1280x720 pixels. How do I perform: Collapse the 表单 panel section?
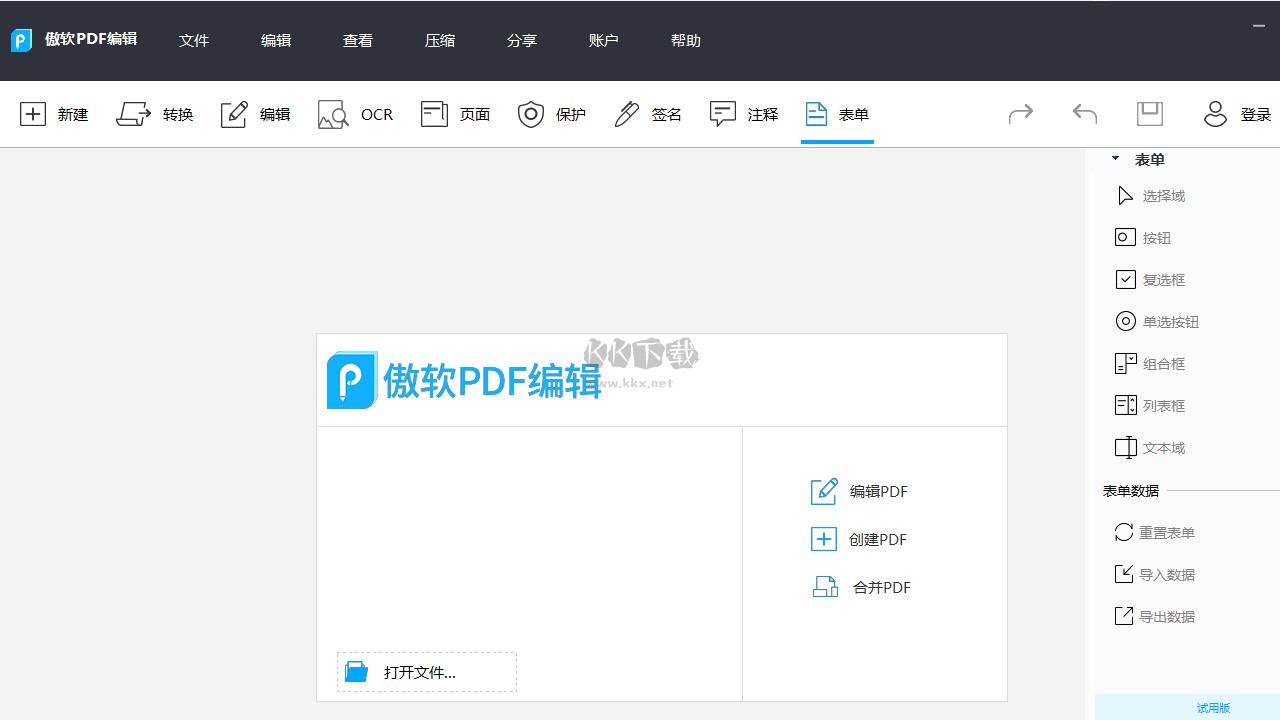point(1115,158)
